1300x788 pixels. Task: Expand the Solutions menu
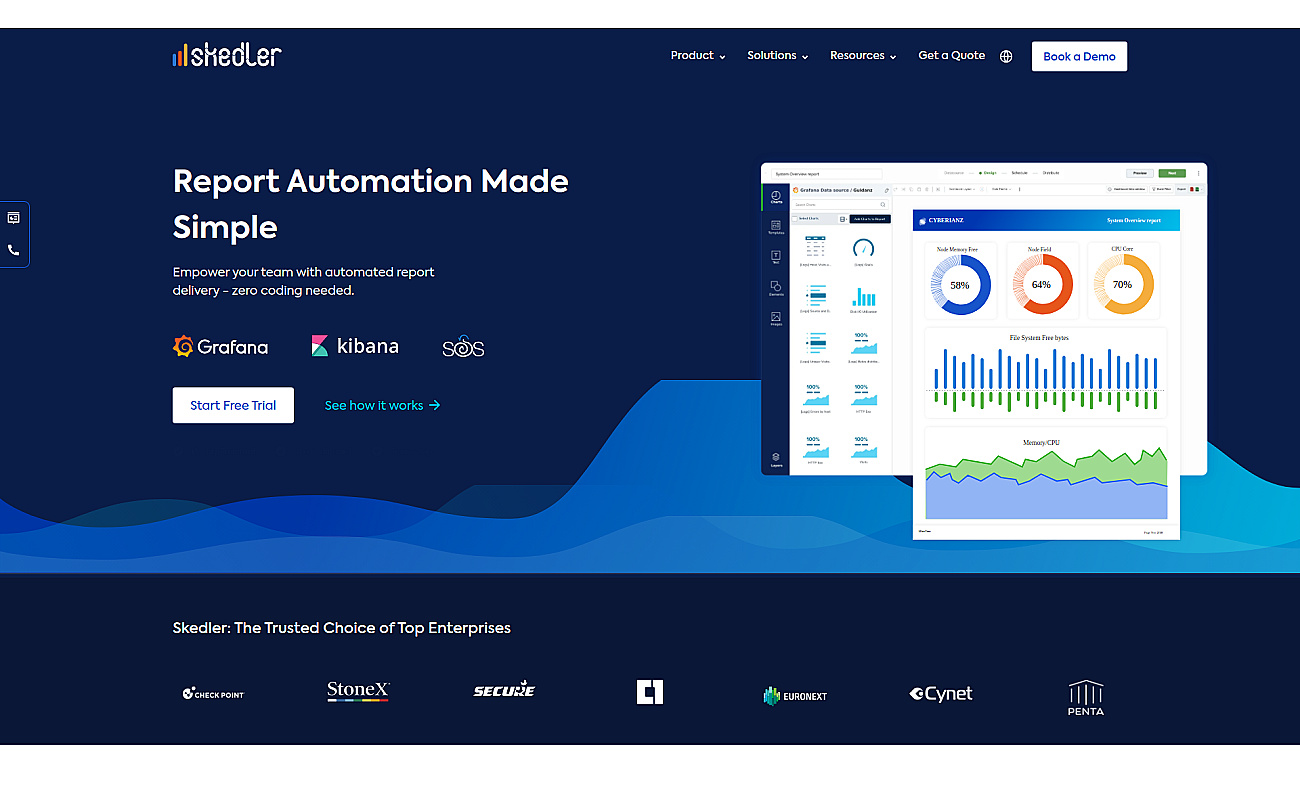(x=778, y=56)
